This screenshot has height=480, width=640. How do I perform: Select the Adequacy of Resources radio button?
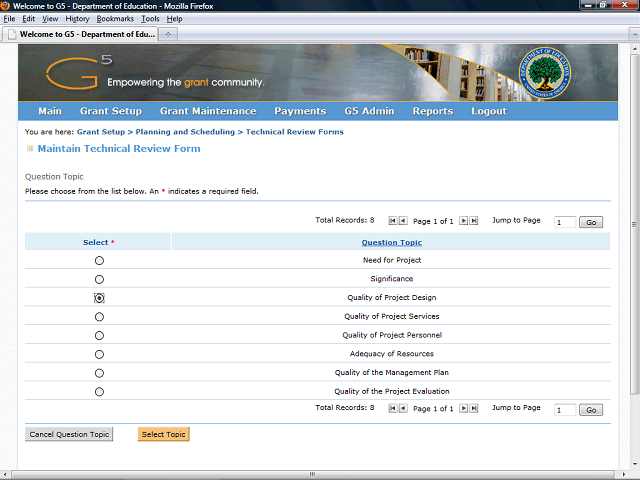pyautogui.click(x=99, y=354)
